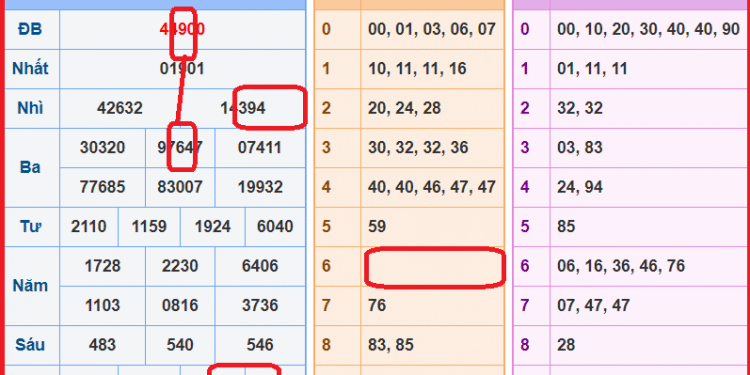Select fifth prize number 1728
Image resolution: width=750 pixels, height=375 pixels.
pyautogui.click(x=102, y=266)
